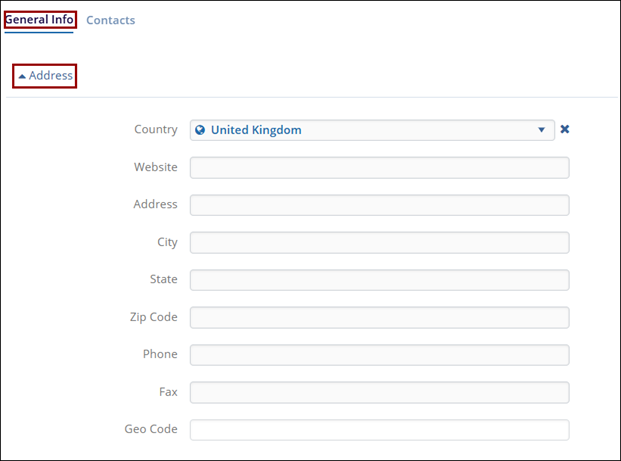Viewport: 621px width, 461px height.
Task: Select the United Kingdom country combo box
Action: pos(370,130)
